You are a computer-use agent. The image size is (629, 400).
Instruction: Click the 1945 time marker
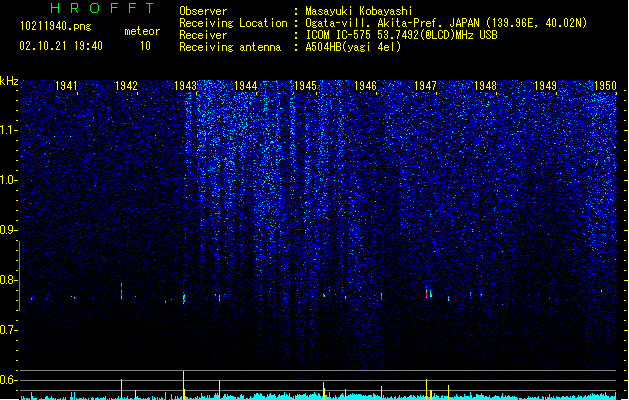(x=306, y=86)
